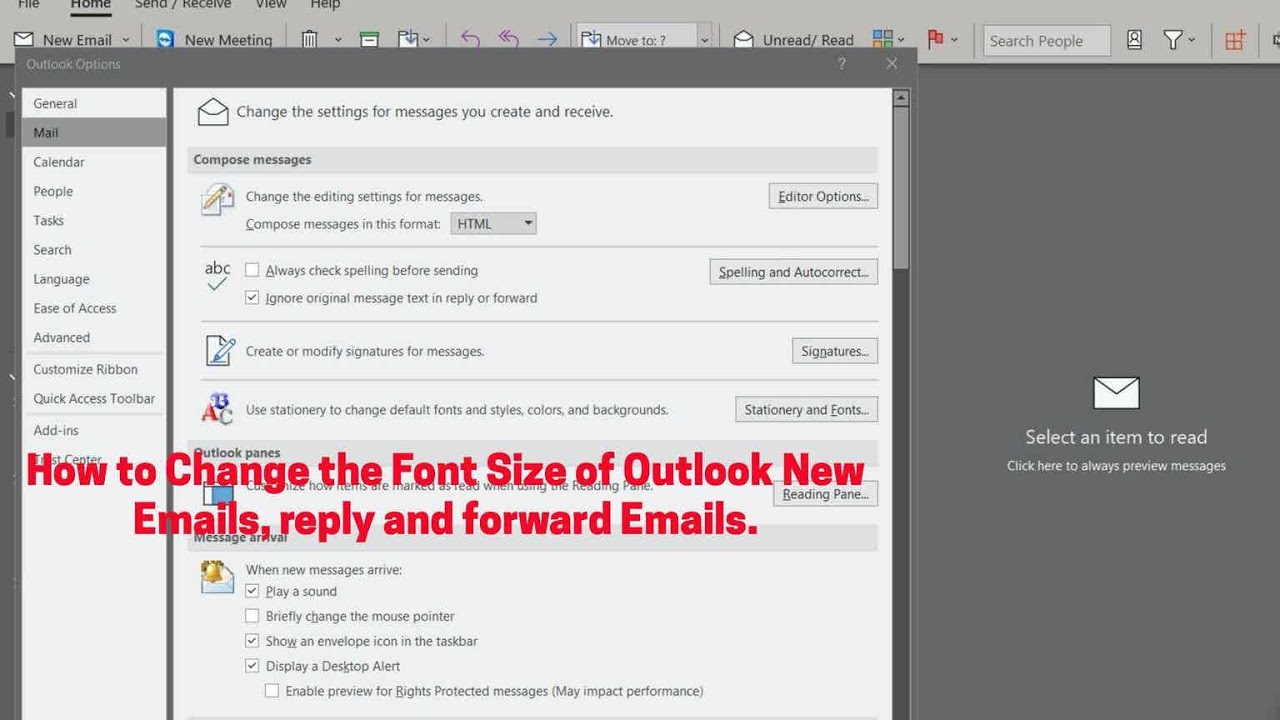
Task: Click the Filter Email funnel icon
Action: pyautogui.click(x=1173, y=40)
